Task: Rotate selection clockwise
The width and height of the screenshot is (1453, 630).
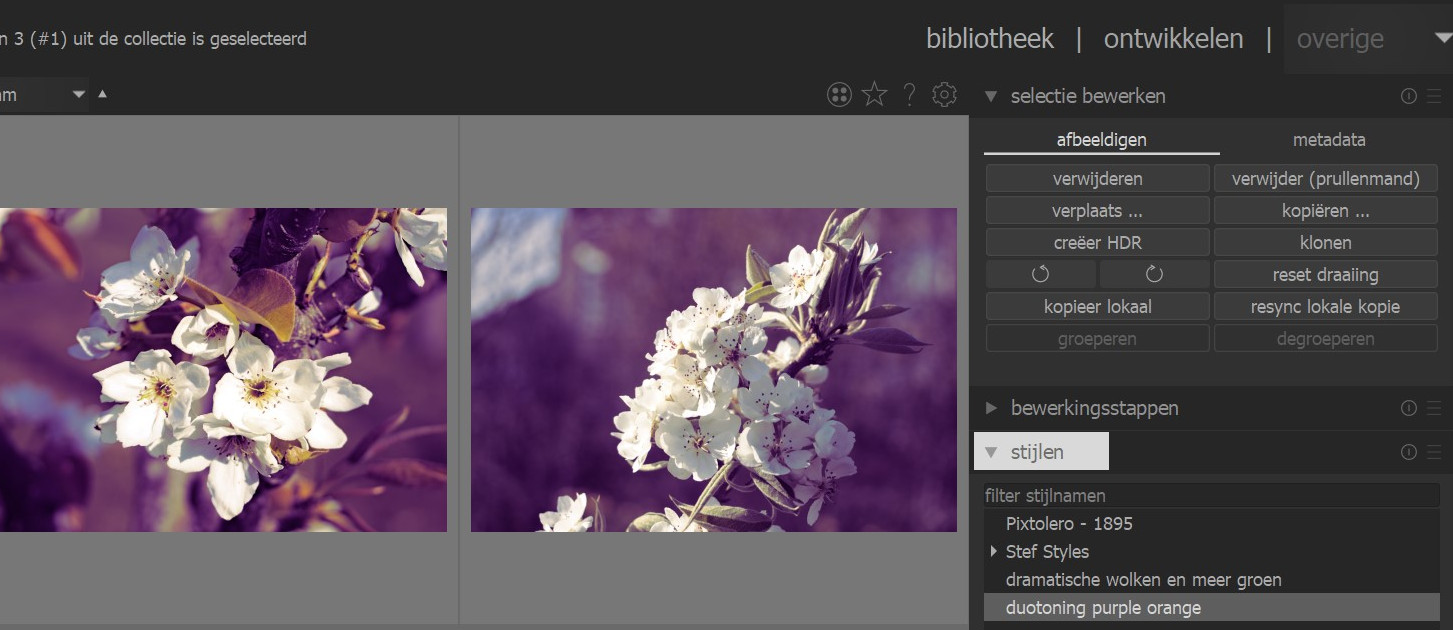Action: pos(1154,275)
